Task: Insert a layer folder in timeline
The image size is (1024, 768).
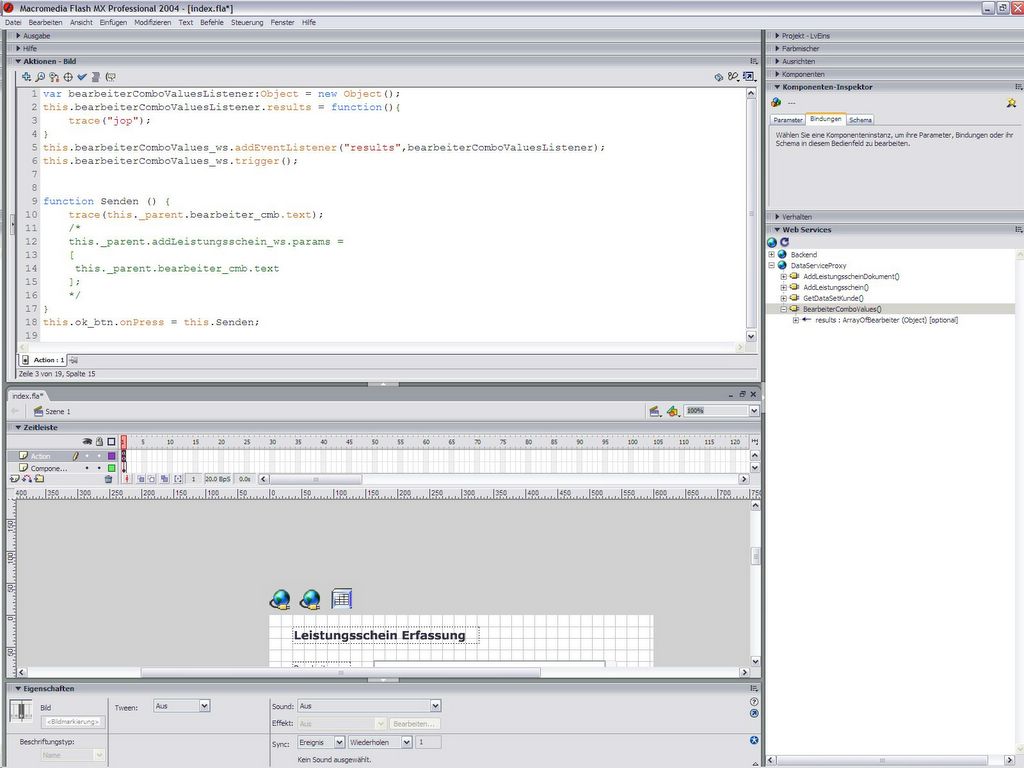Action: tap(40, 479)
